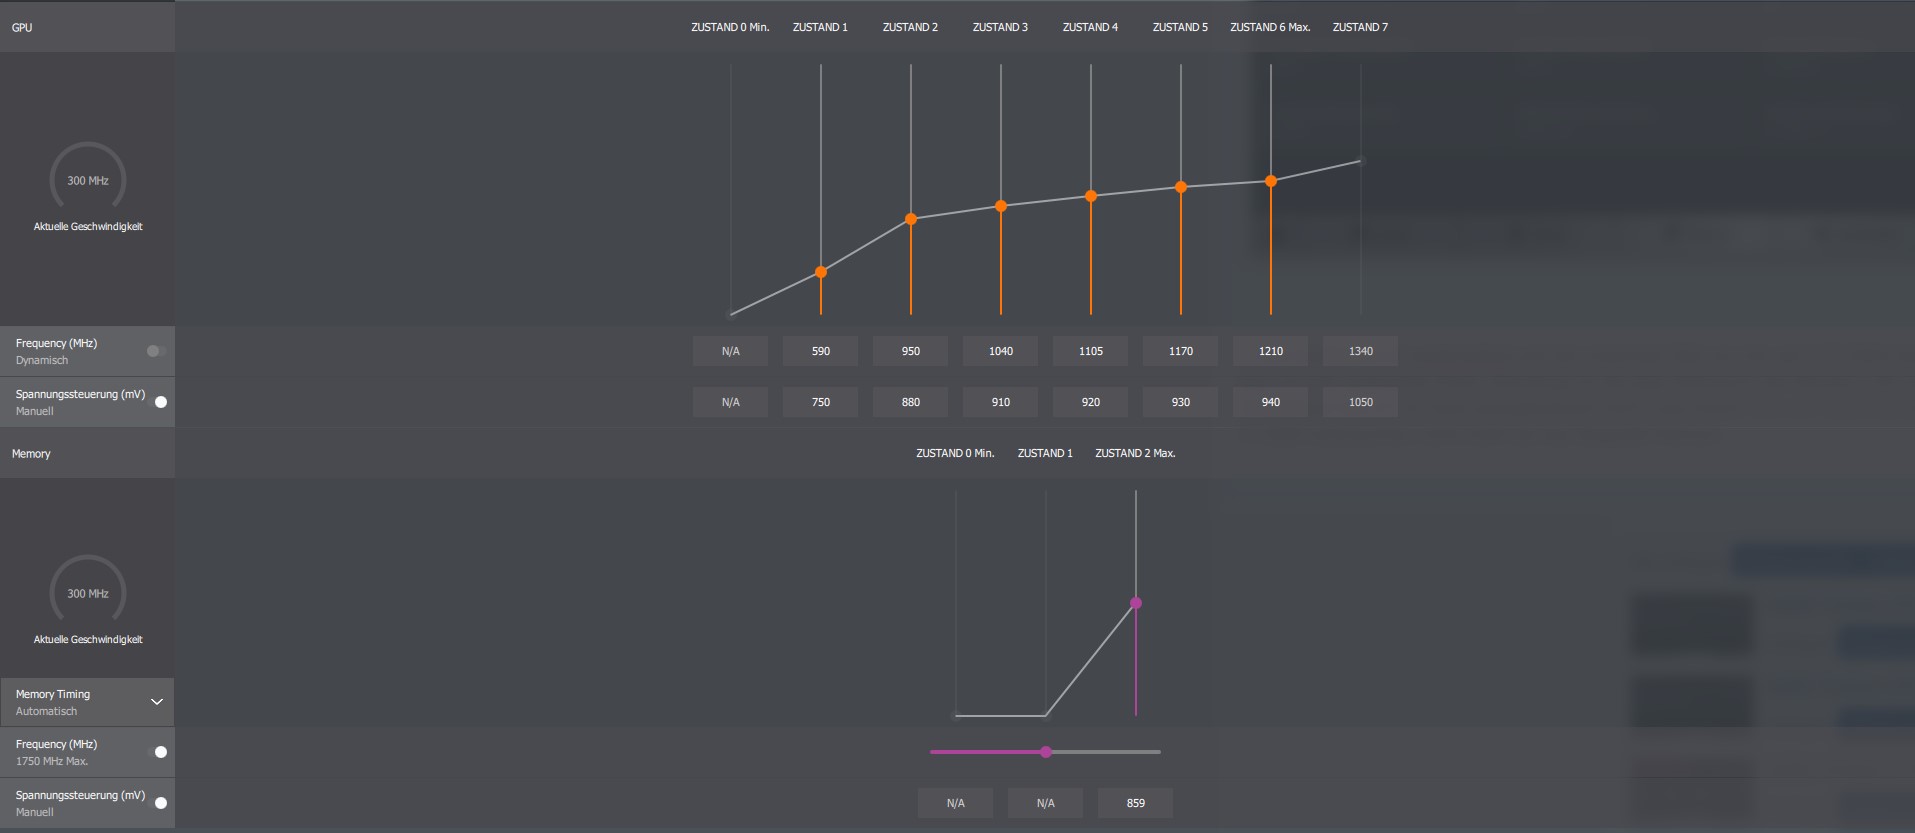1915x833 pixels.
Task: Click the memory voltage 859 field
Action: [1136, 803]
